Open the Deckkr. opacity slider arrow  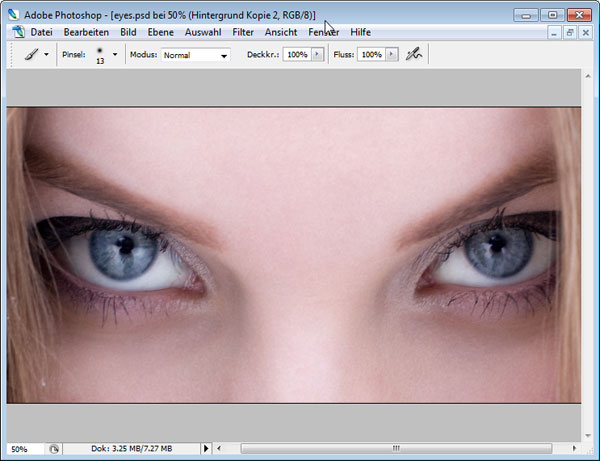318,55
